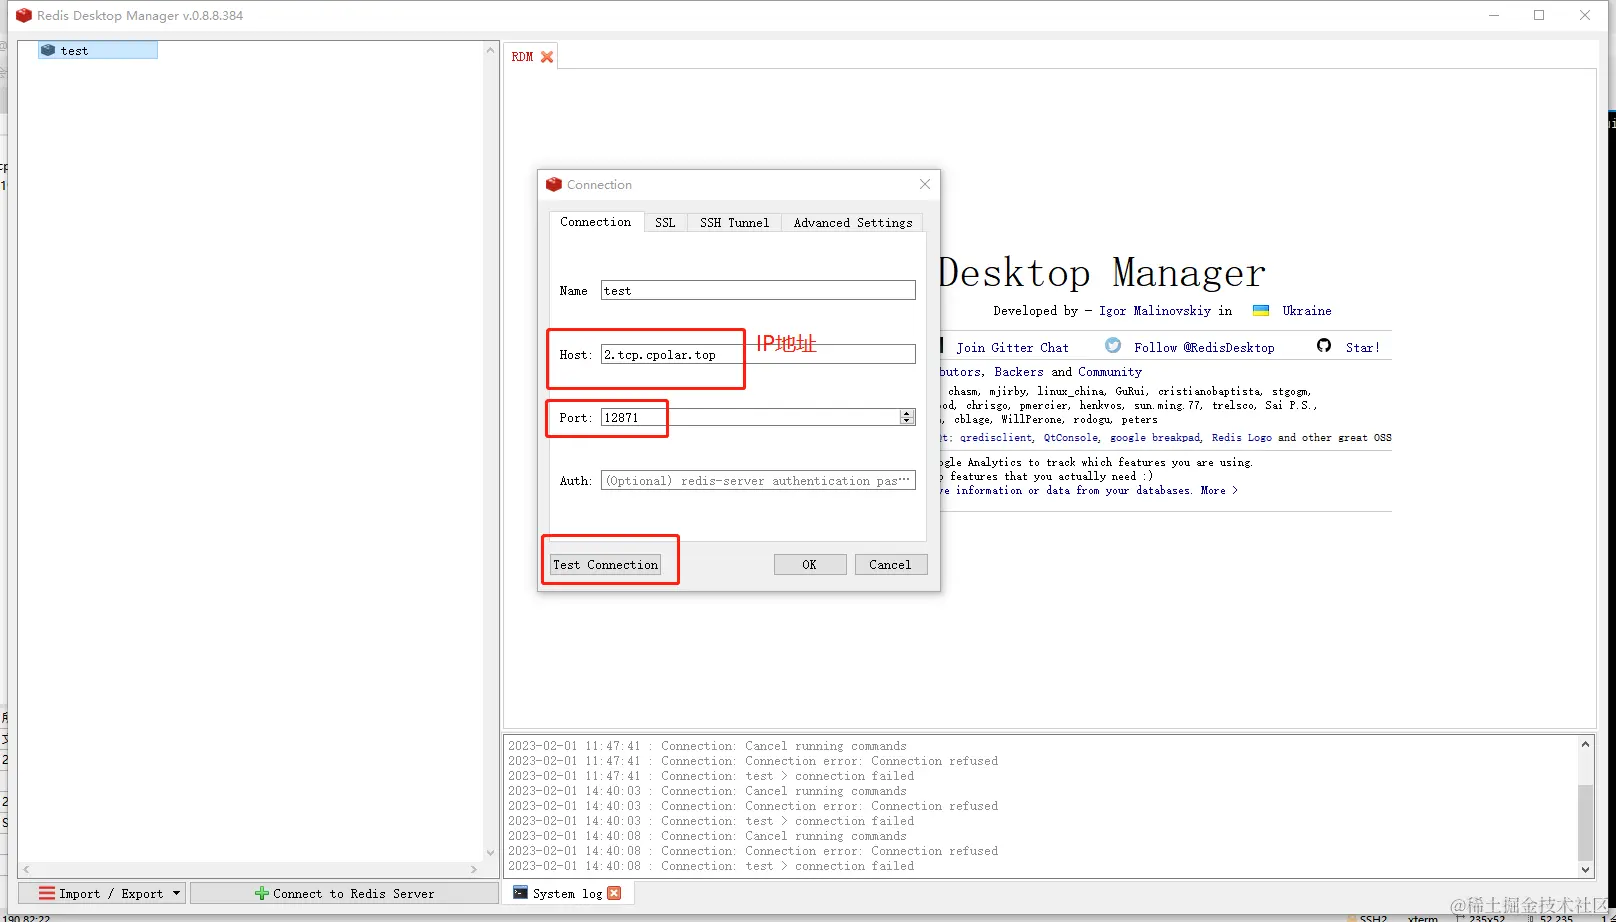Click the Ukraine flag icon
1616x922 pixels.
click(1261, 310)
